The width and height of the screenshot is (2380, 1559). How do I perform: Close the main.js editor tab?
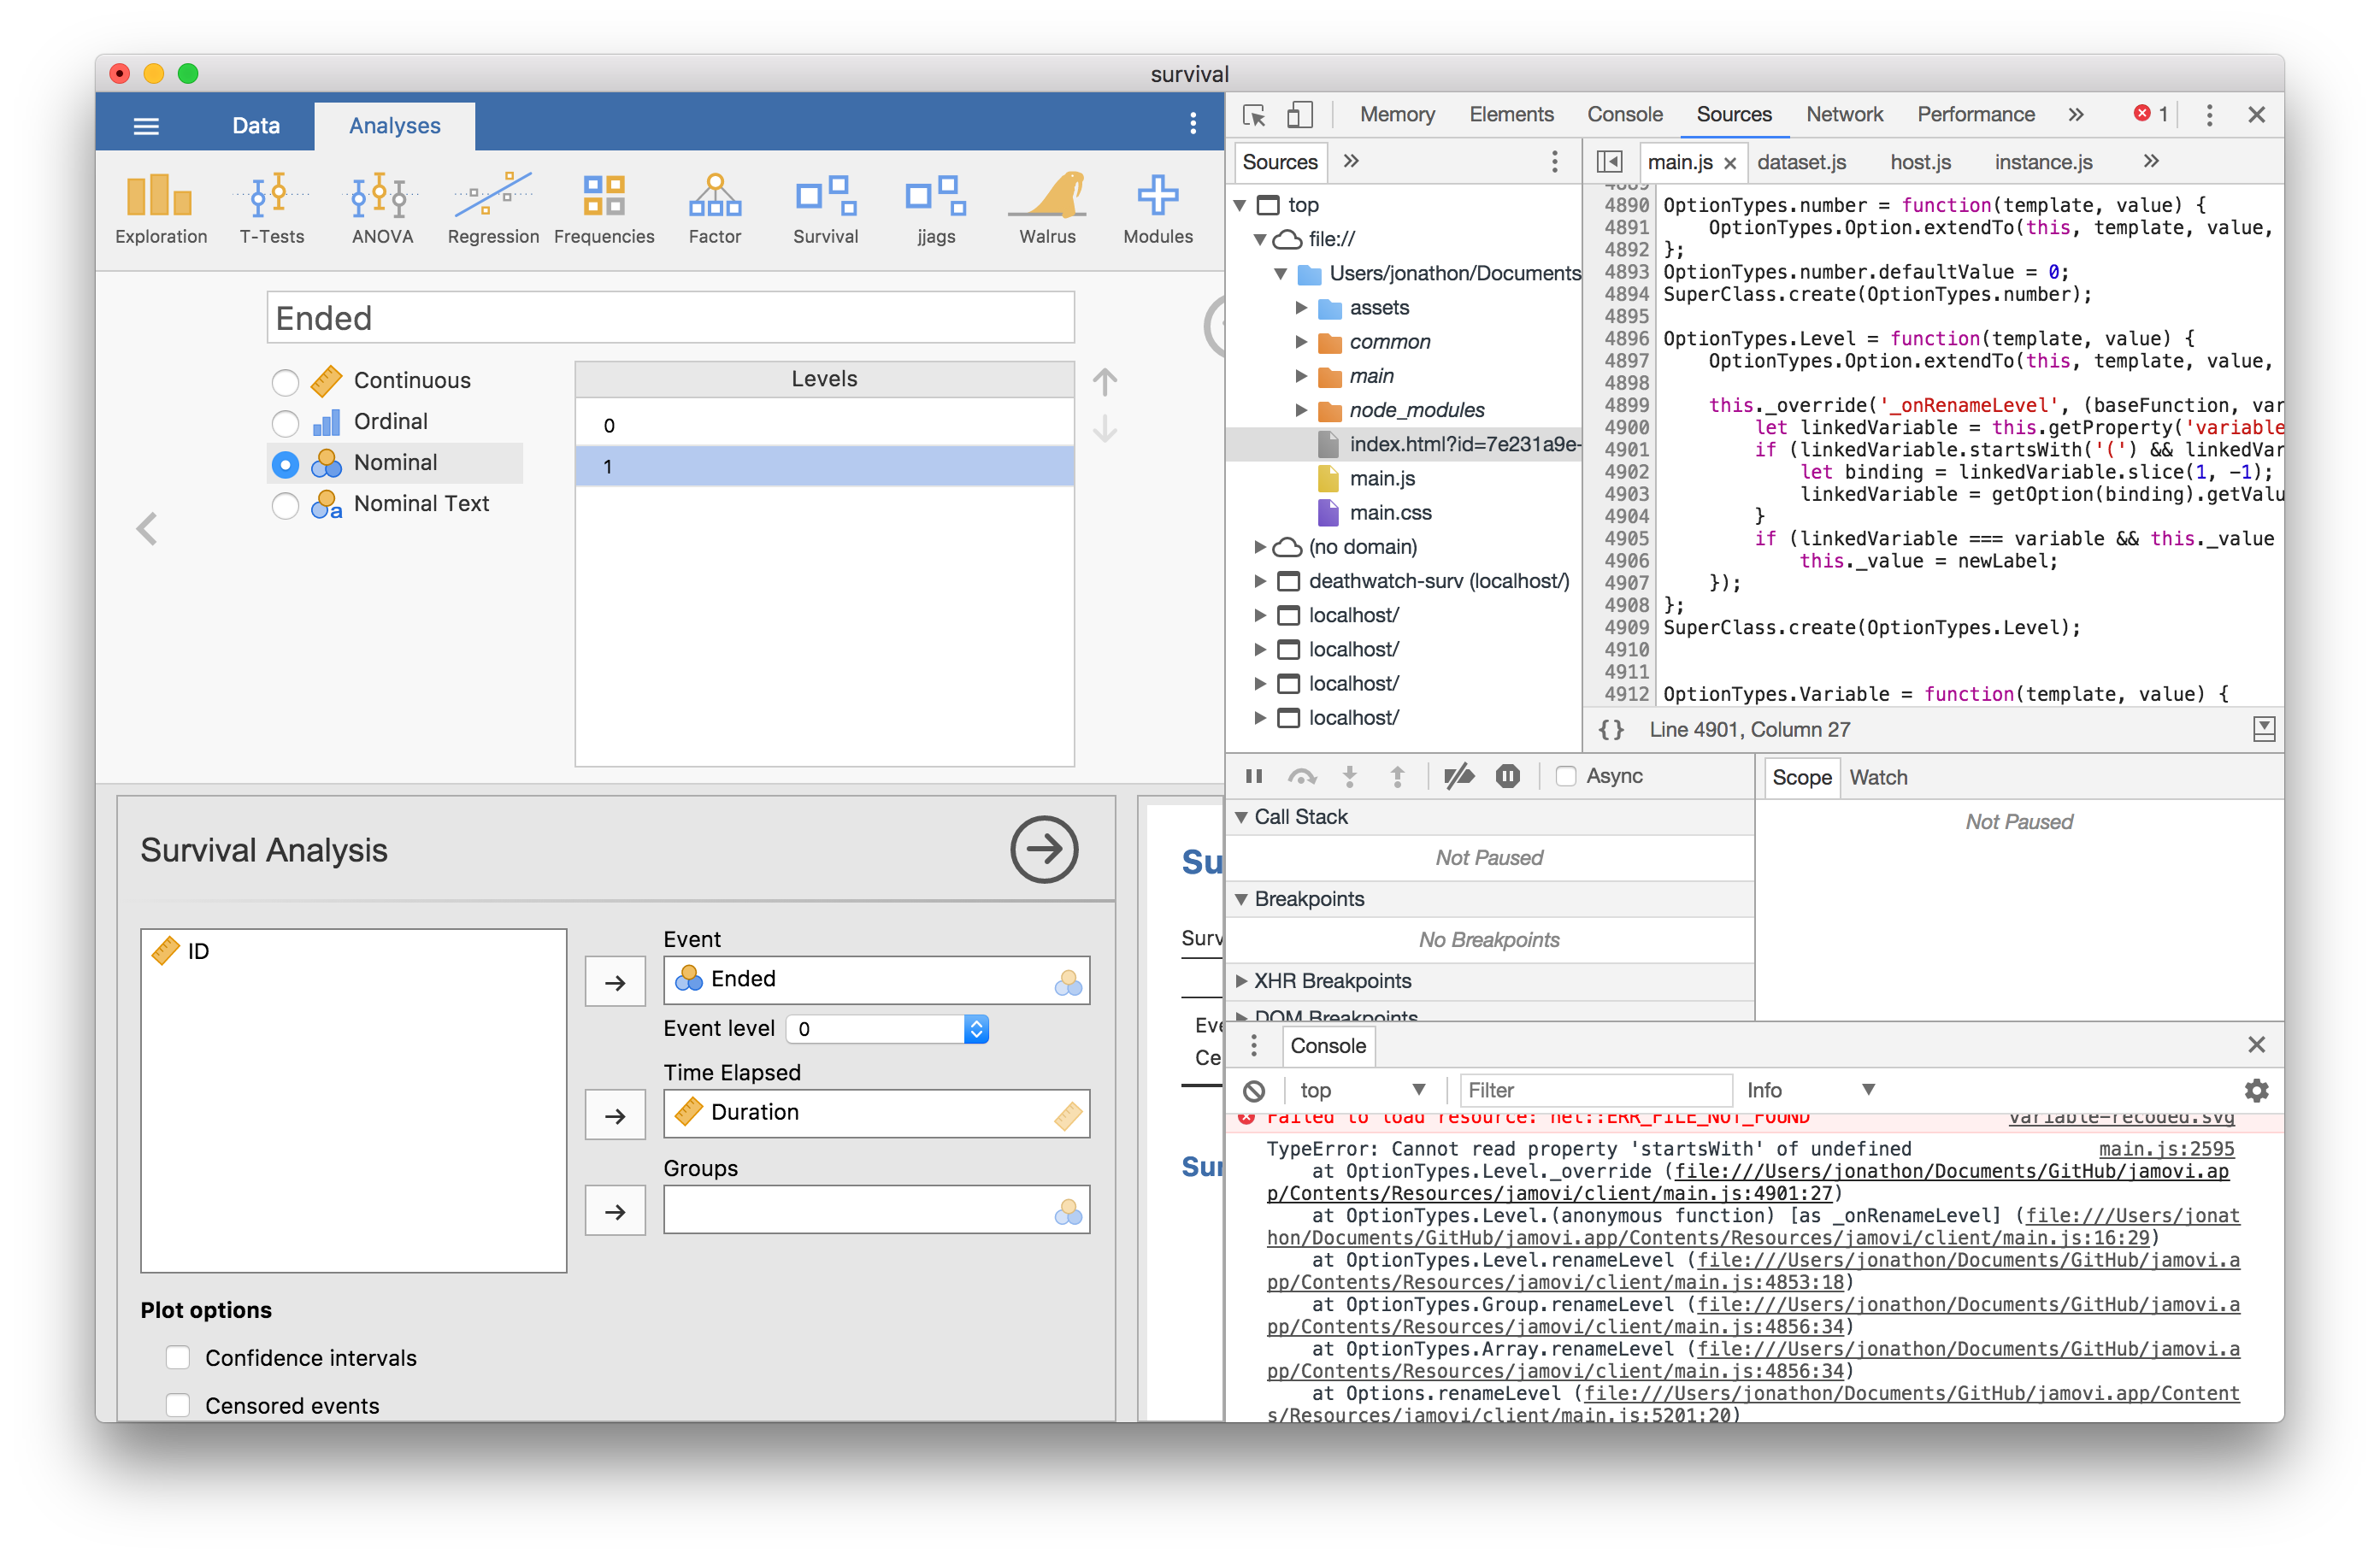[1730, 162]
